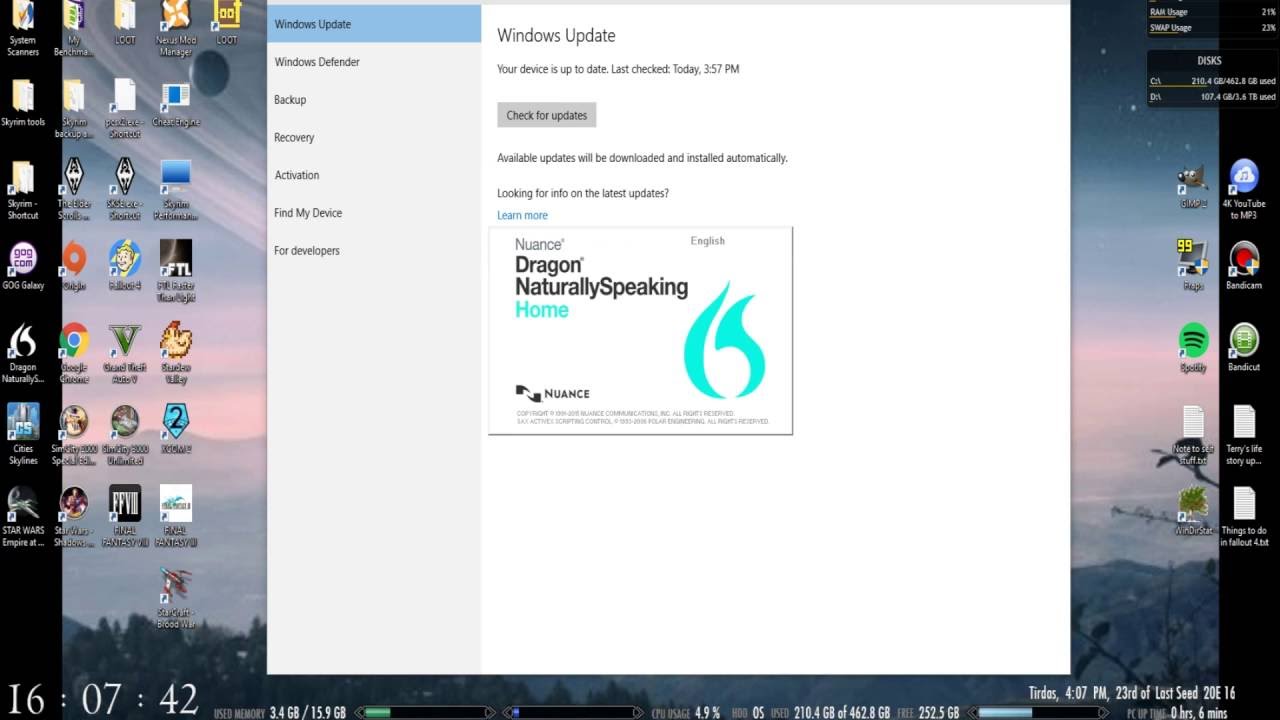1280x720 pixels.
Task: Click the 16:07:42 desktop clock widget
Action: (x=102, y=698)
